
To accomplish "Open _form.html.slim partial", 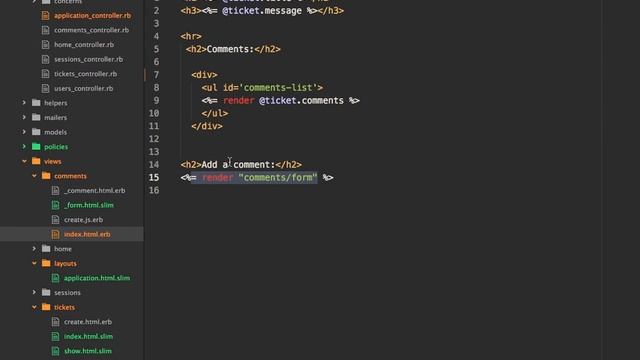I will tap(89, 205).
